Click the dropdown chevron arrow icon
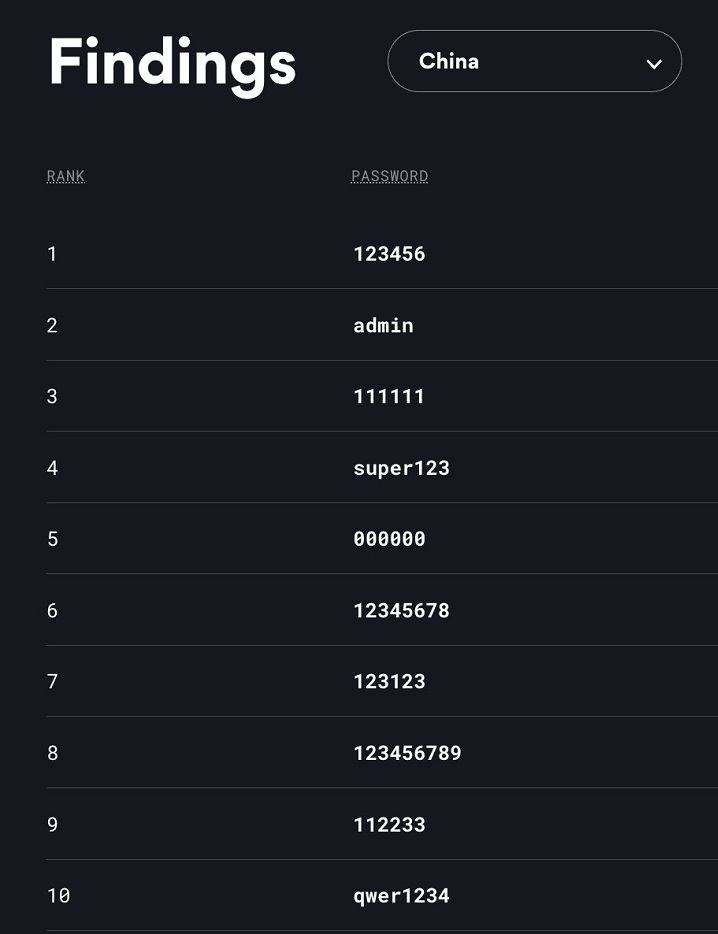Image resolution: width=718 pixels, height=934 pixels. pyautogui.click(x=654, y=64)
